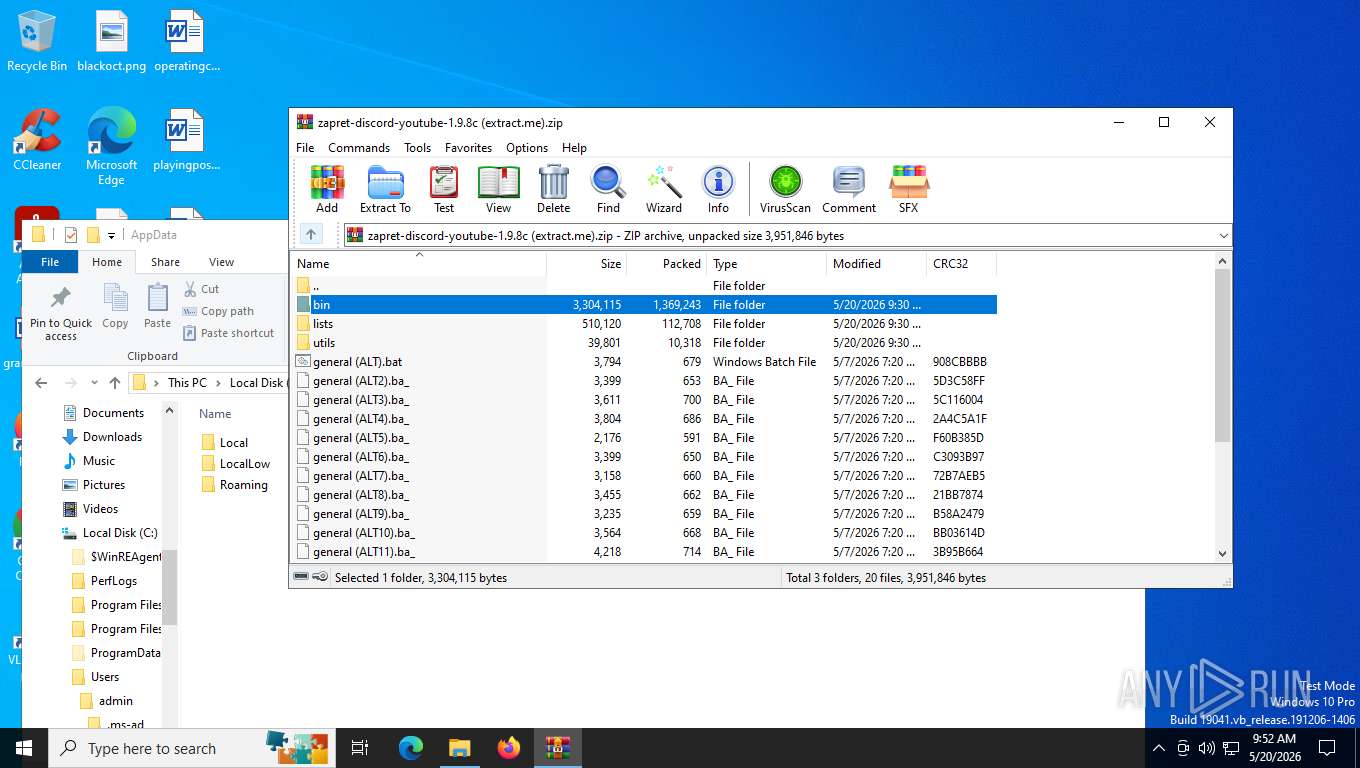Open Microsoft Edge desktop shortcut

point(111,147)
